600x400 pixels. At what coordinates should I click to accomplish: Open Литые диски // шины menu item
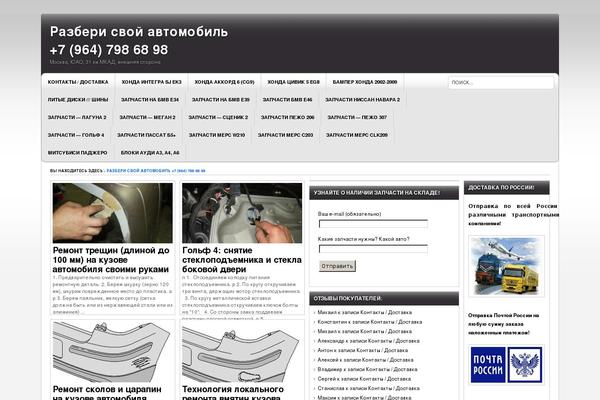(78, 100)
